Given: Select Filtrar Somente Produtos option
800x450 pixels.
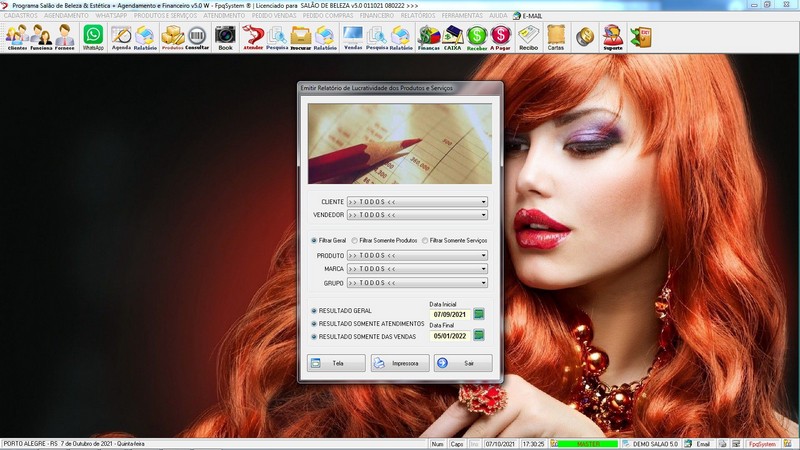Looking at the screenshot, I should point(354,241).
